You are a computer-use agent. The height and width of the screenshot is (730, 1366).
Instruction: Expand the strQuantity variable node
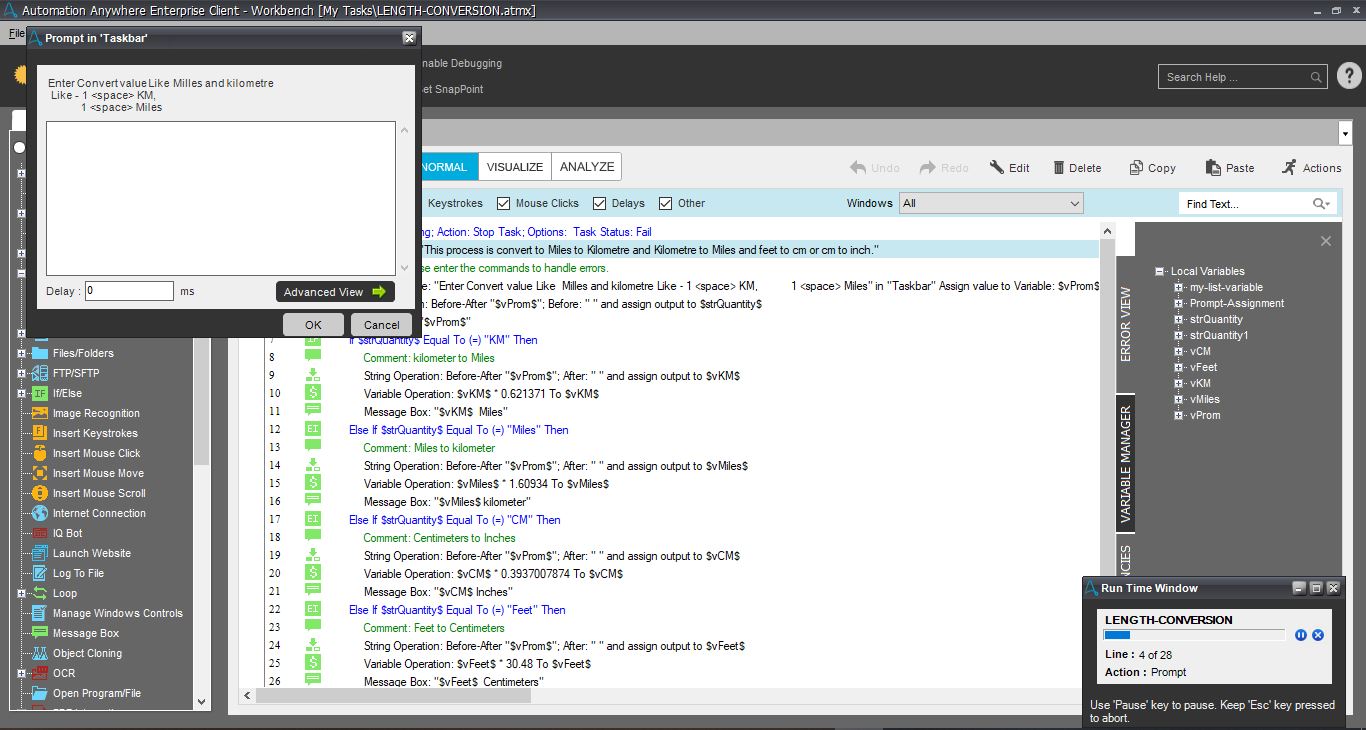point(1179,320)
